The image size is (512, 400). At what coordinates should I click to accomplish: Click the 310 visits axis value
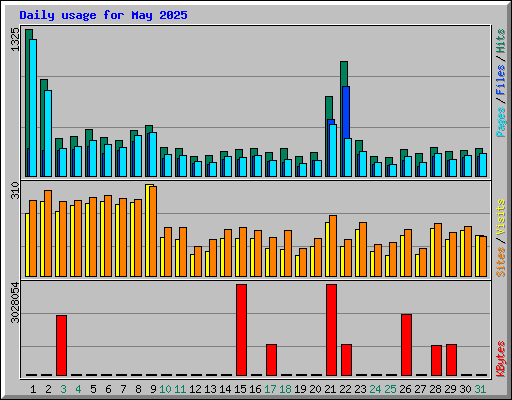pos(15,190)
